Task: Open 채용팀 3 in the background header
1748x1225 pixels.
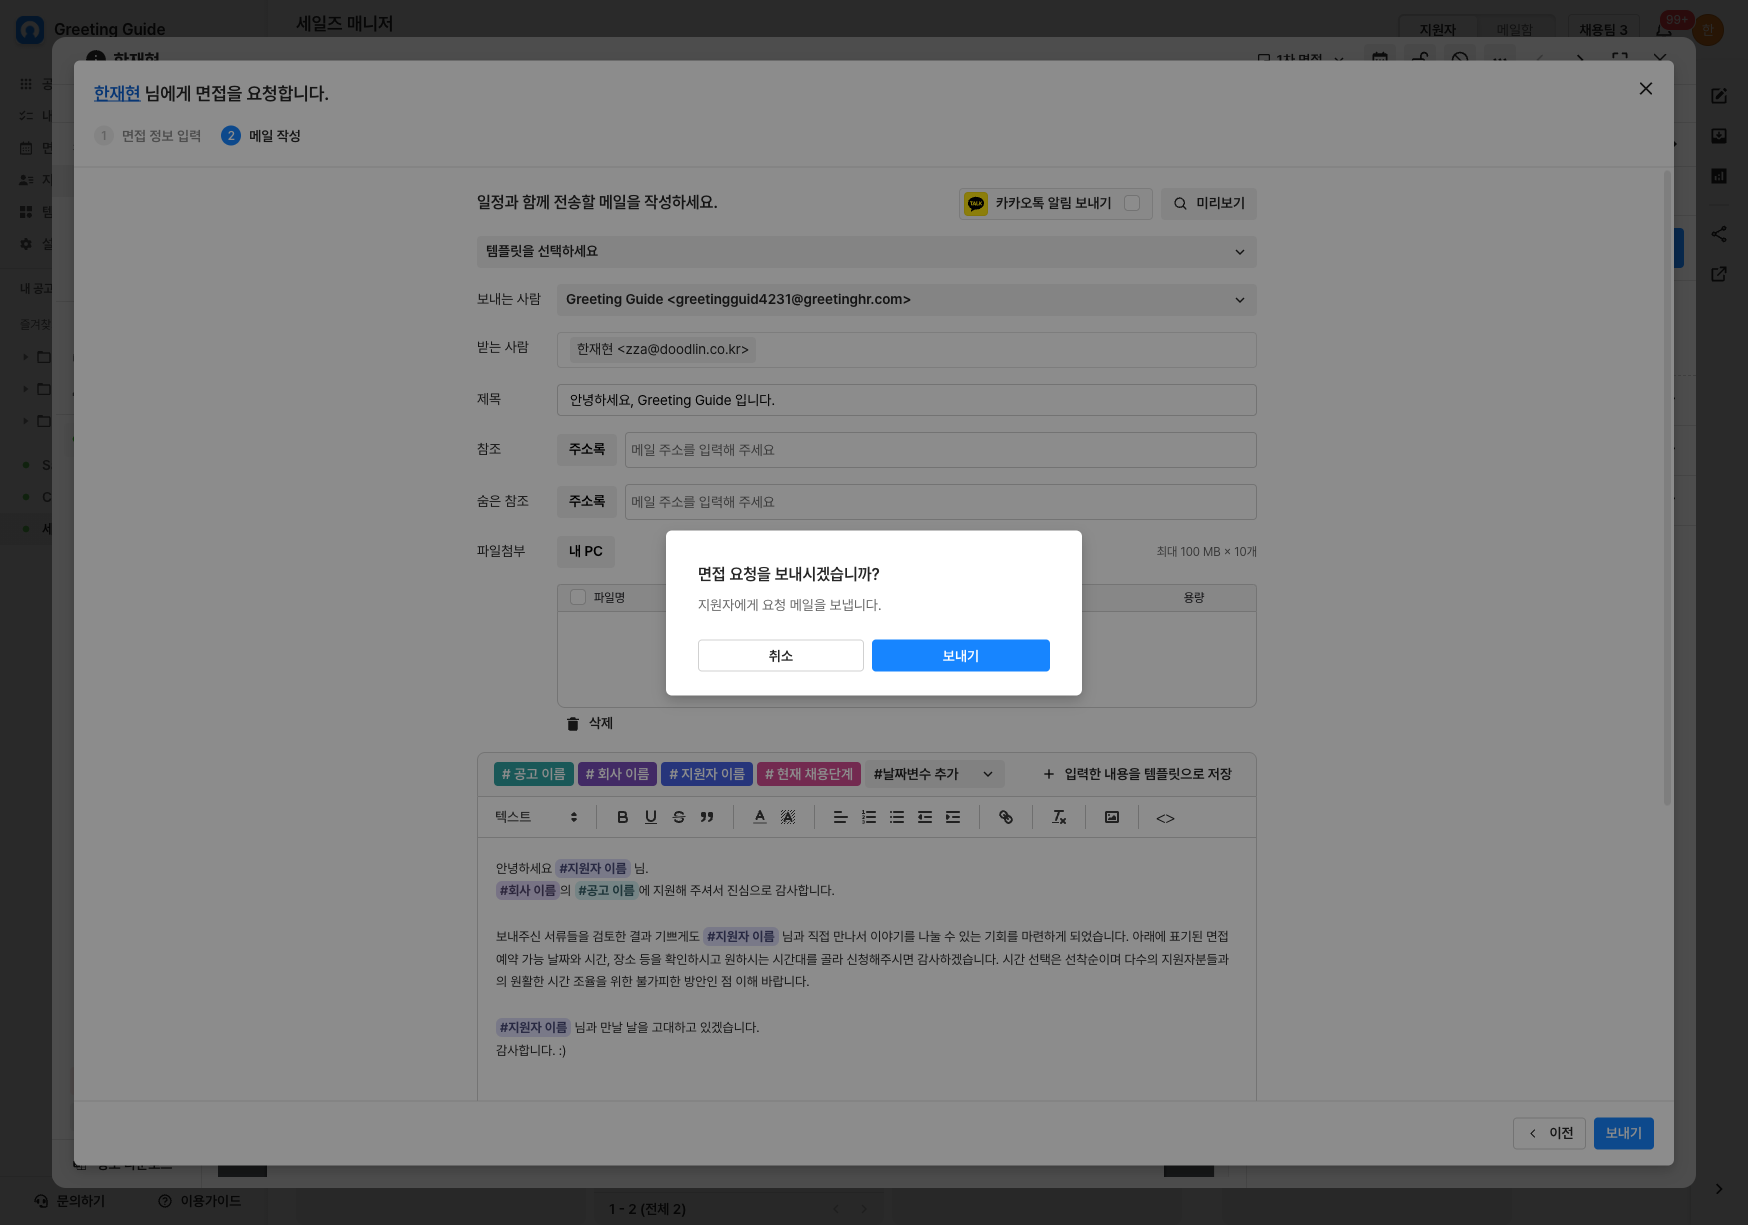Action: (x=1603, y=30)
